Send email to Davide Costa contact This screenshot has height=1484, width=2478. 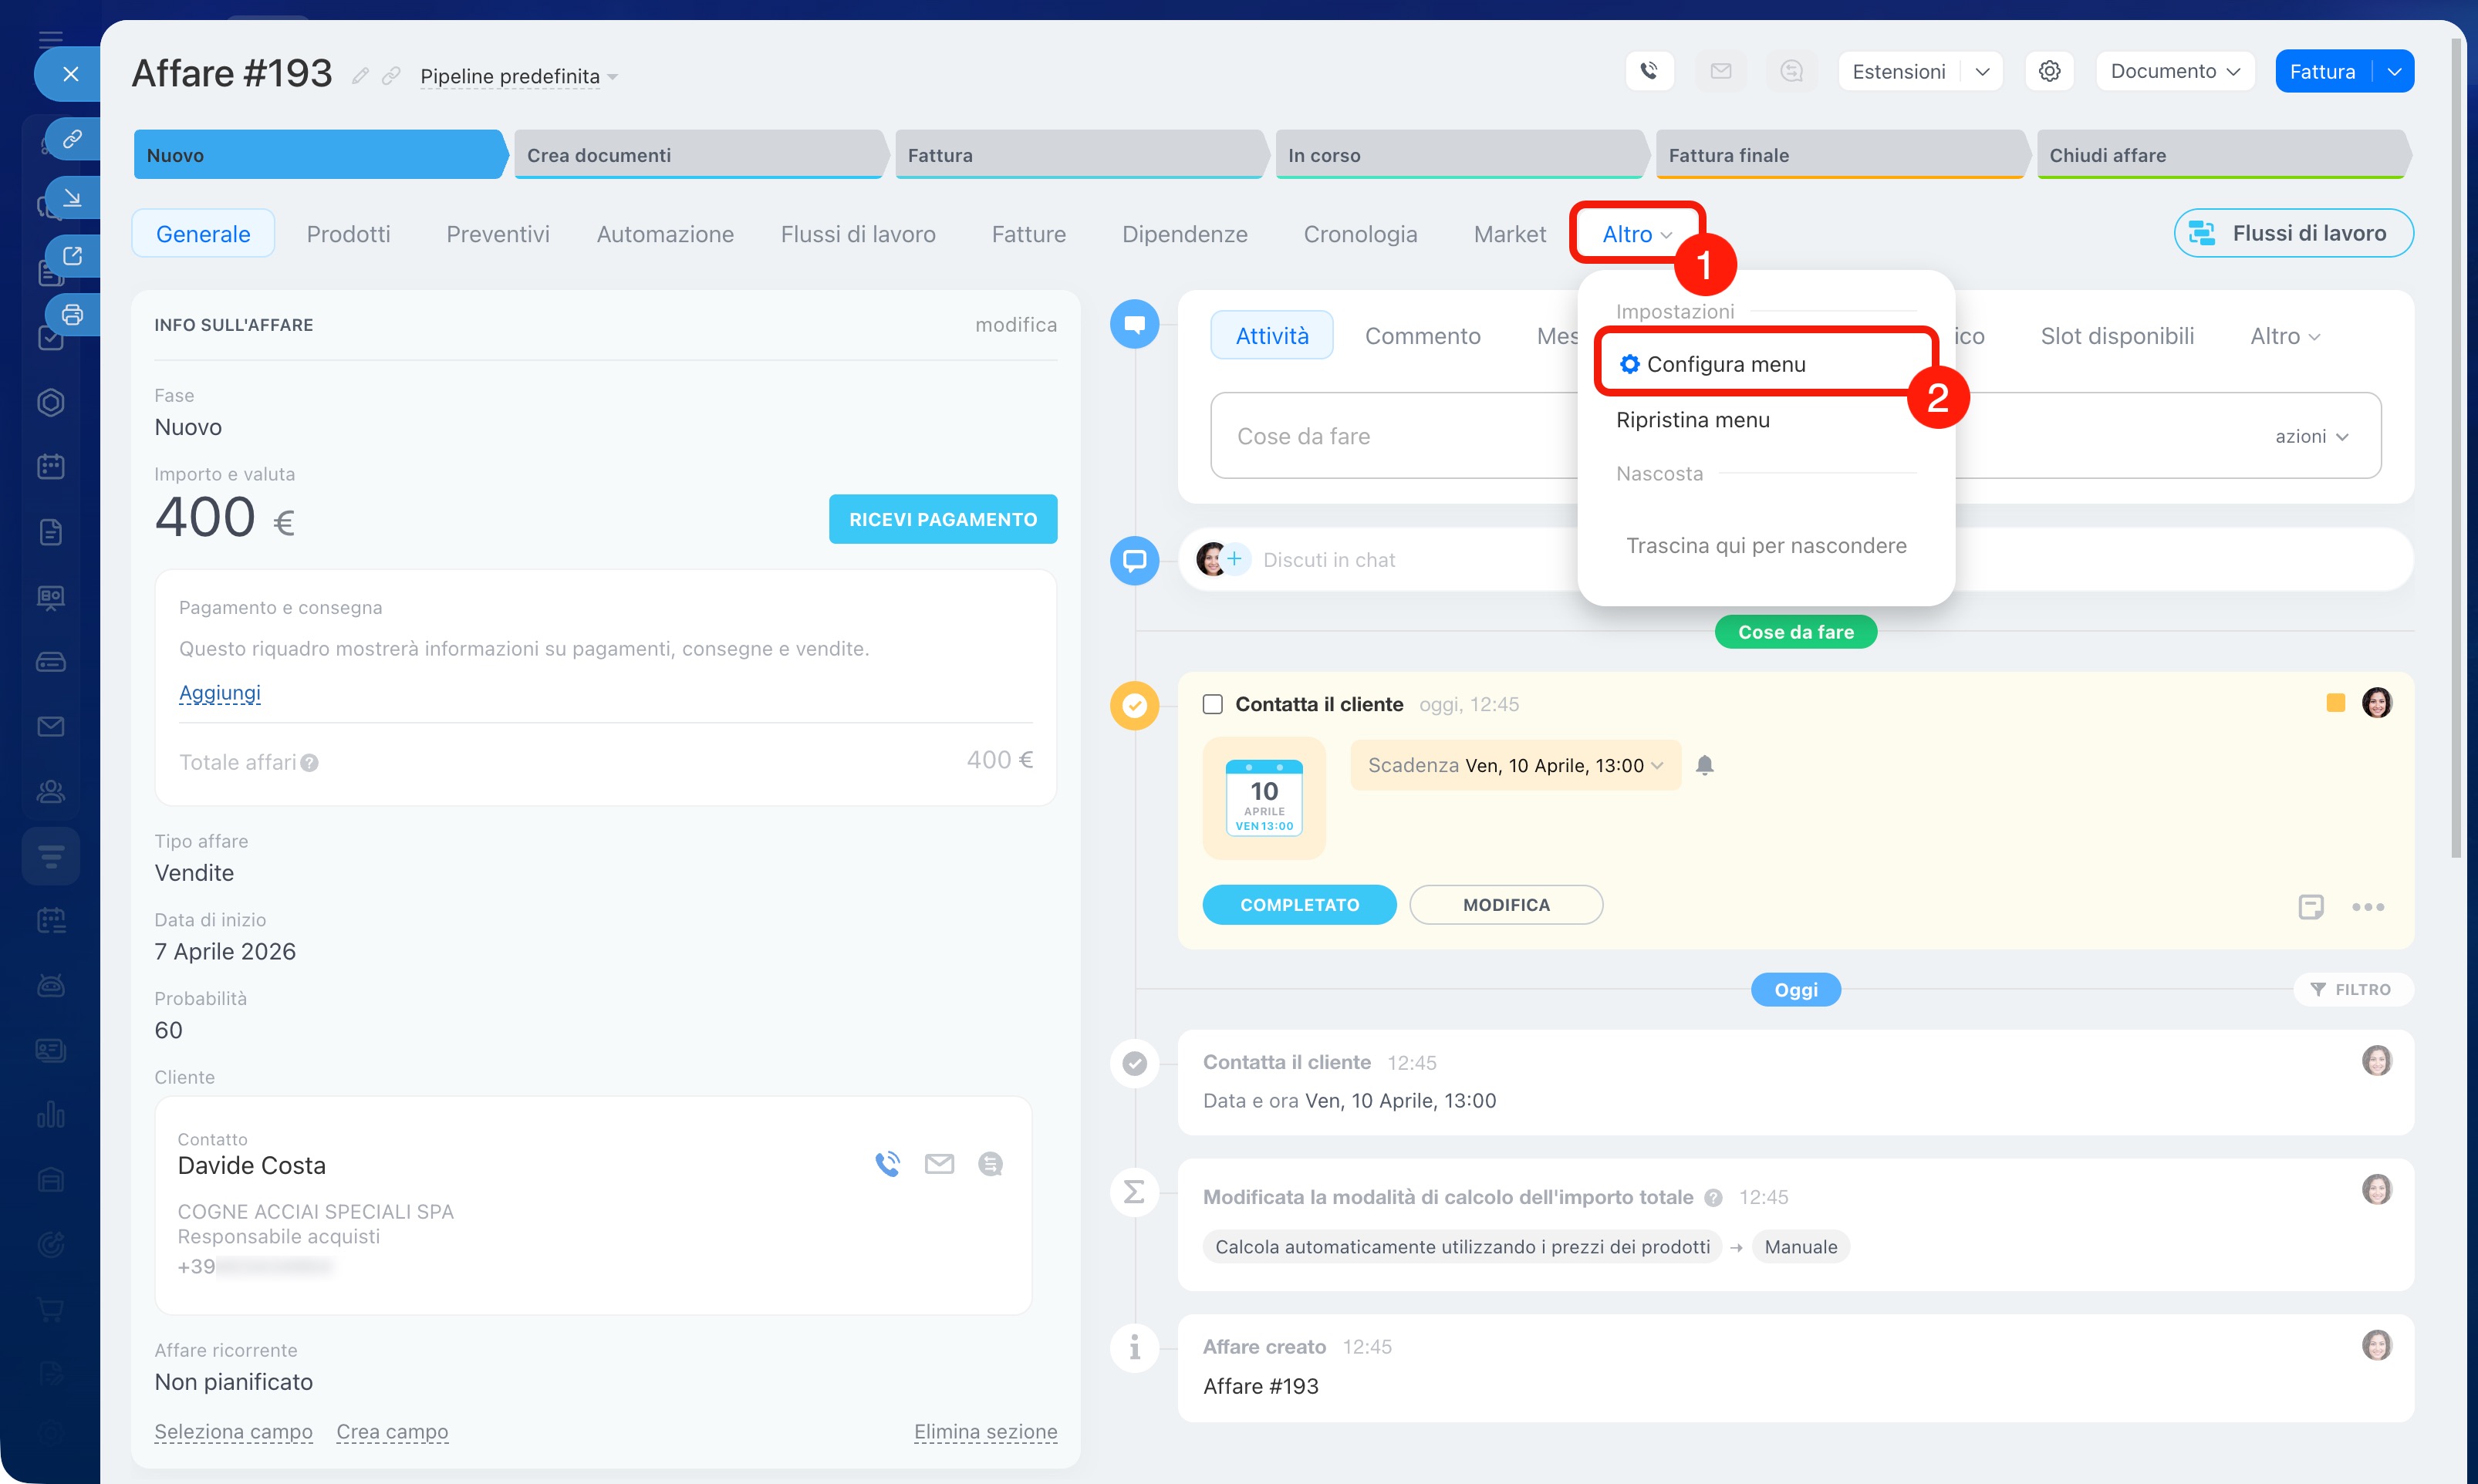point(939,1164)
